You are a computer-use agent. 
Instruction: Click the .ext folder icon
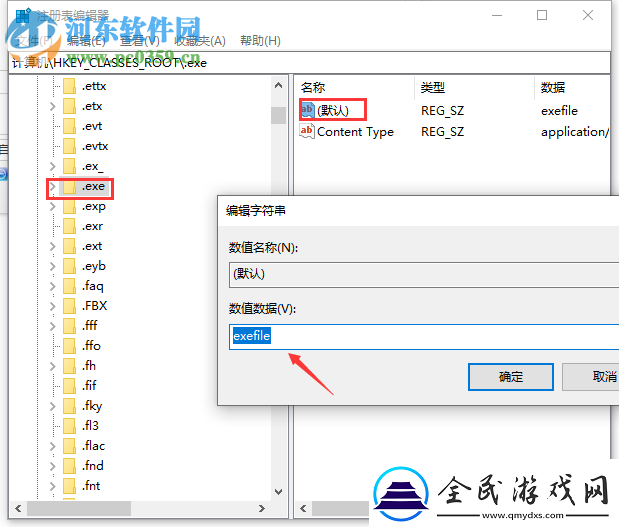pos(69,246)
